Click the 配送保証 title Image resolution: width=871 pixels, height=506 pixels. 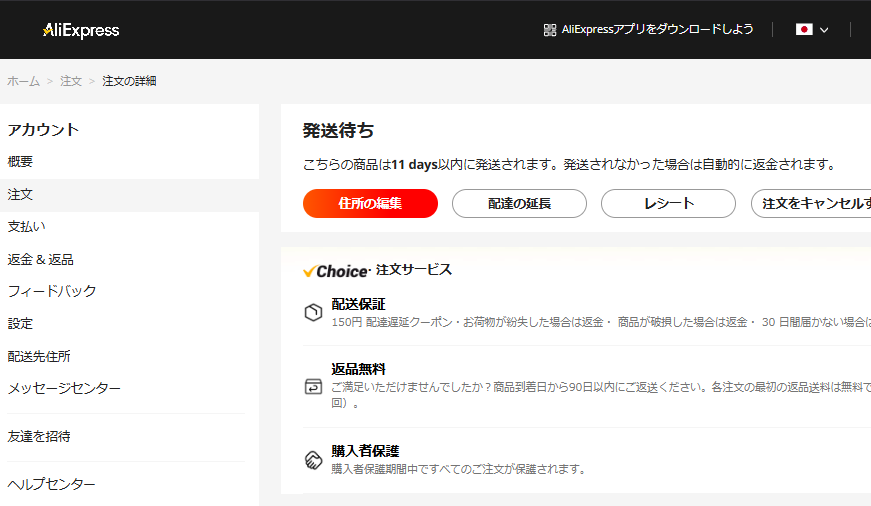tap(358, 304)
